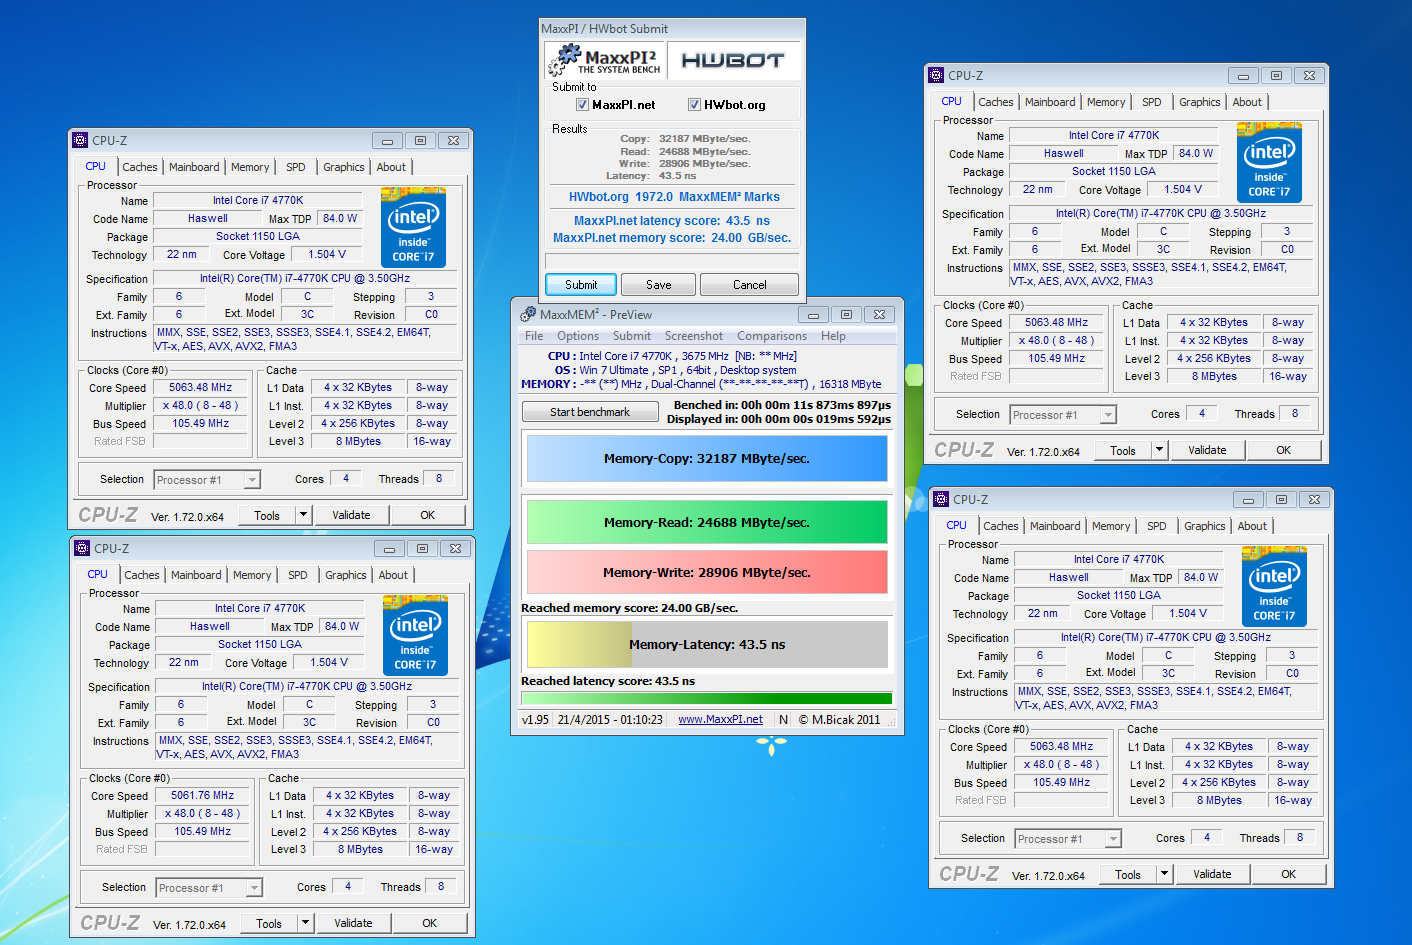The height and width of the screenshot is (945, 1412).
Task: Click Validate in lower-right CPU-Z window
Action: coord(1212,874)
